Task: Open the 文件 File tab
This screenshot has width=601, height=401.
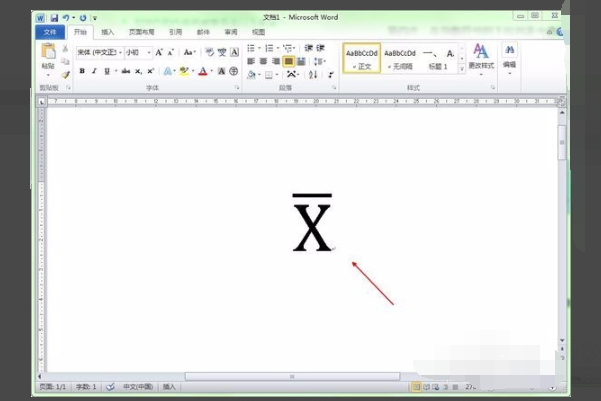Action: (50, 32)
